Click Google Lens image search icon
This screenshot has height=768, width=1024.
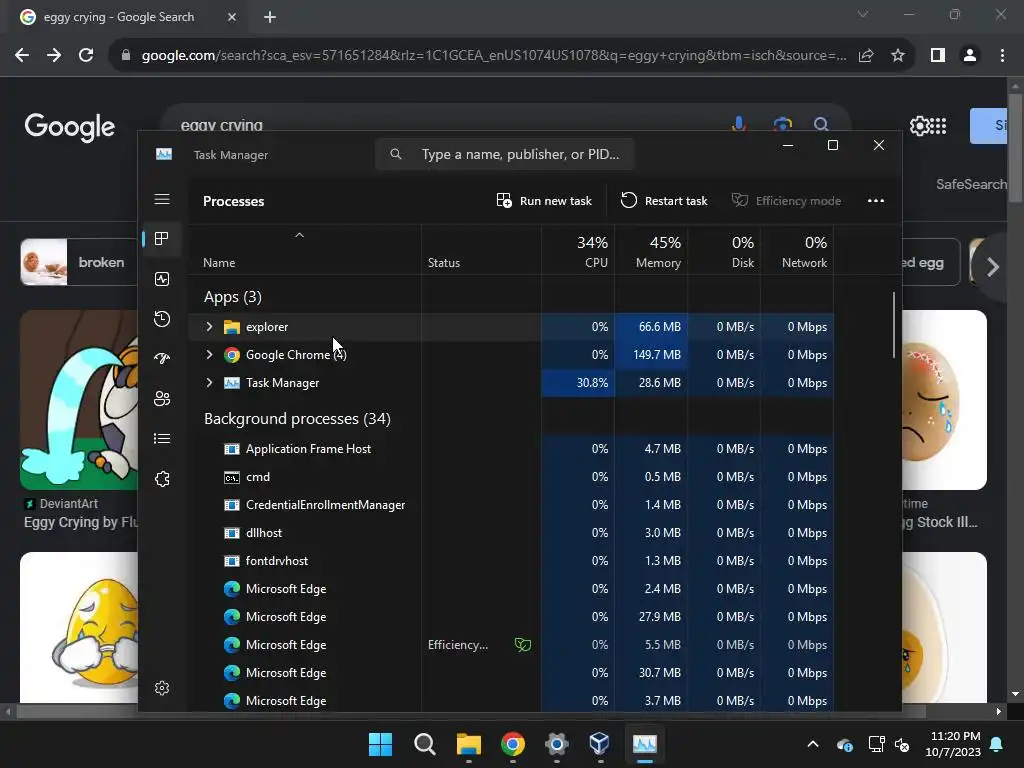click(782, 123)
